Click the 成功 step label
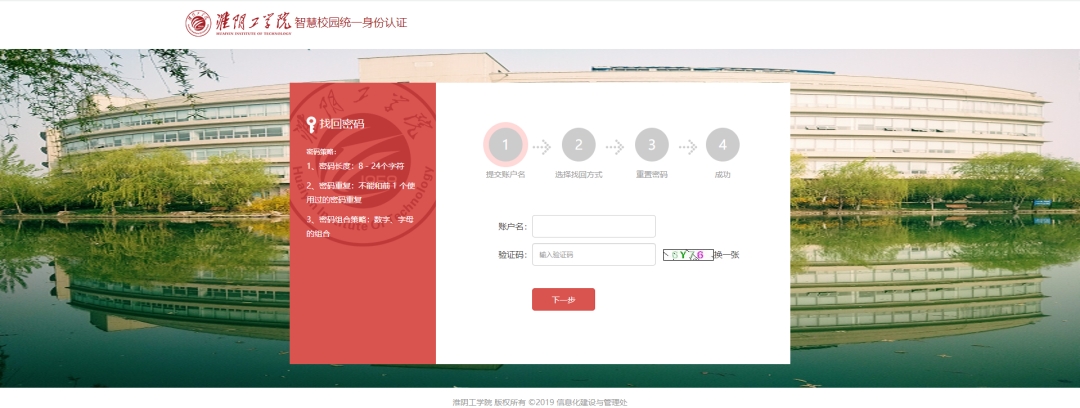1080x408 pixels. [x=723, y=175]
